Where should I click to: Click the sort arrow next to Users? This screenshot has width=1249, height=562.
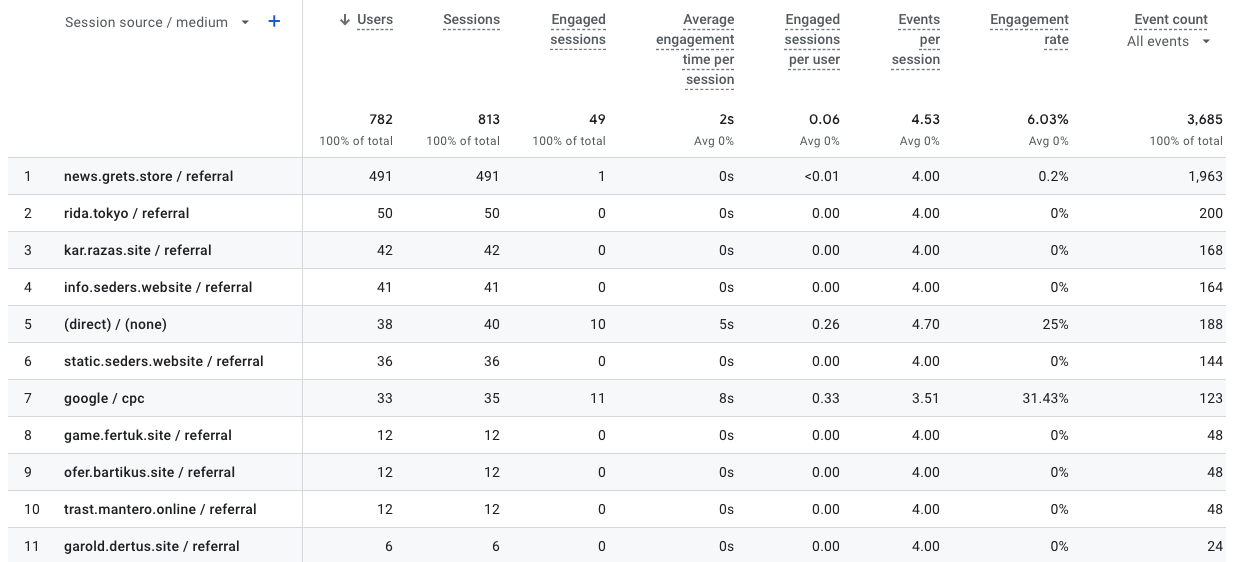click(345, 20)
